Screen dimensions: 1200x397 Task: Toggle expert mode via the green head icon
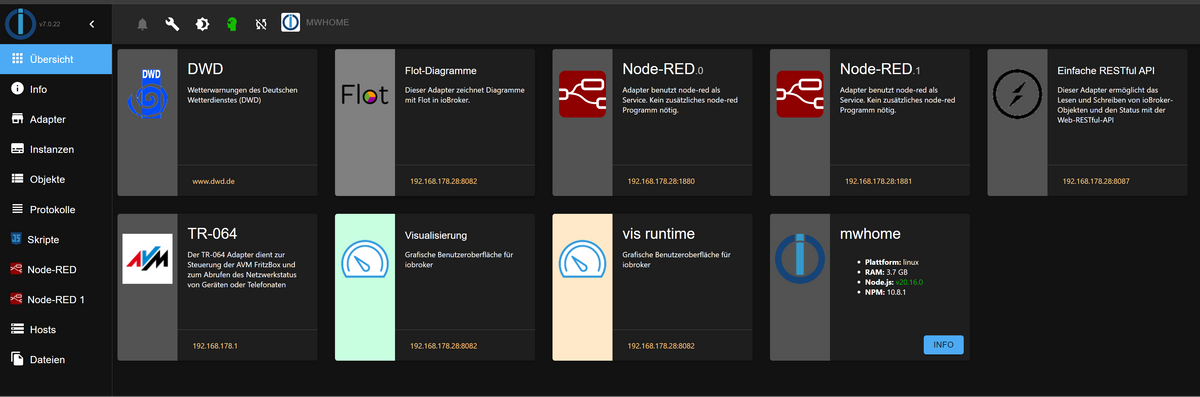point(231,23)
